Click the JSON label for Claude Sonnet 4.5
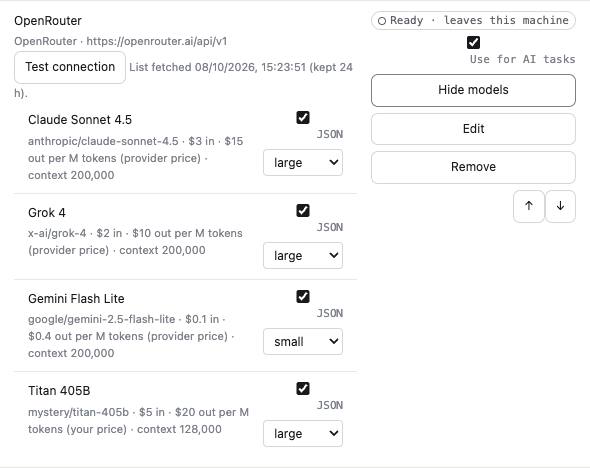The width and height of the screenshot is (590, 468). click(330, 134)
